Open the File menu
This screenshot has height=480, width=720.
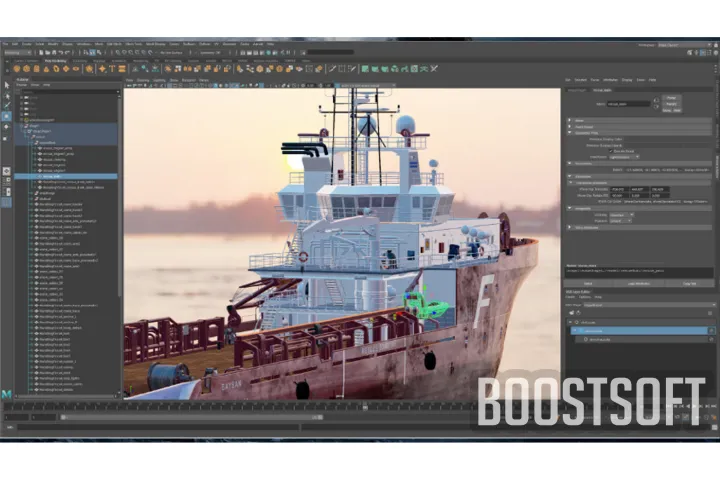tap(6, 44)
